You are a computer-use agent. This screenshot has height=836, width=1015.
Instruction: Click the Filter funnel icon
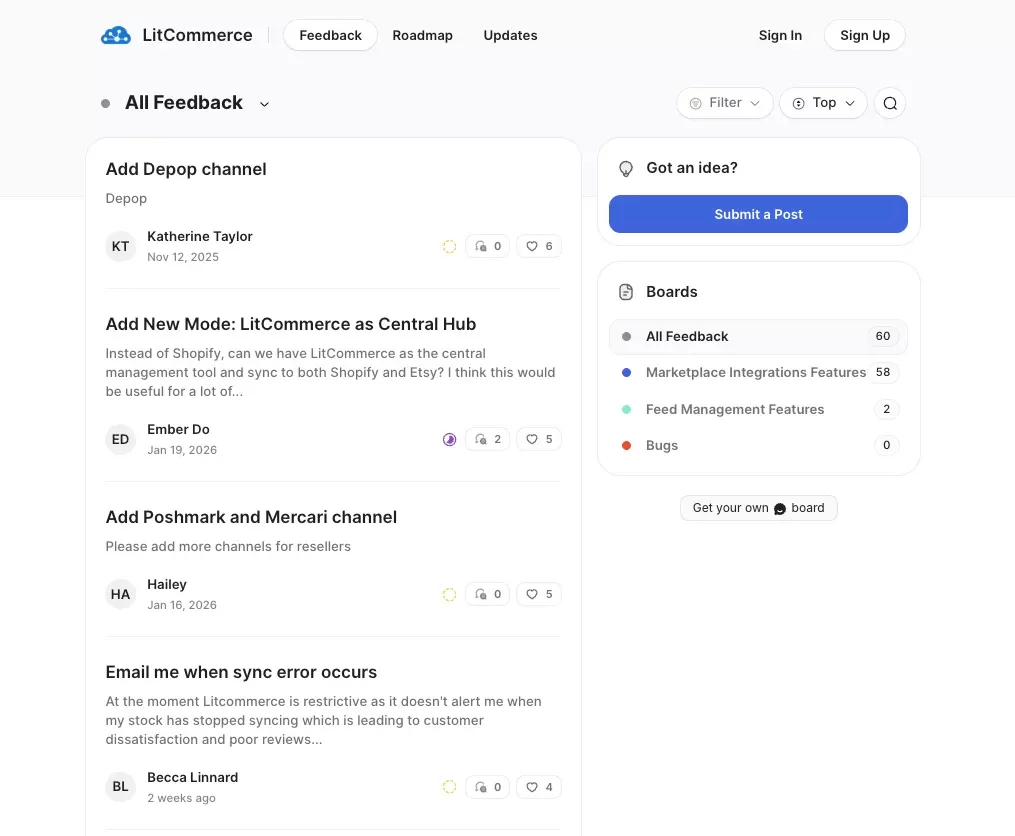coord(696,102)
